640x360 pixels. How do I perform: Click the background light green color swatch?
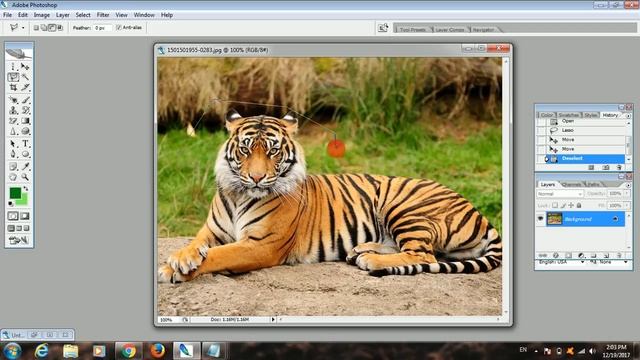pos(22,201)
